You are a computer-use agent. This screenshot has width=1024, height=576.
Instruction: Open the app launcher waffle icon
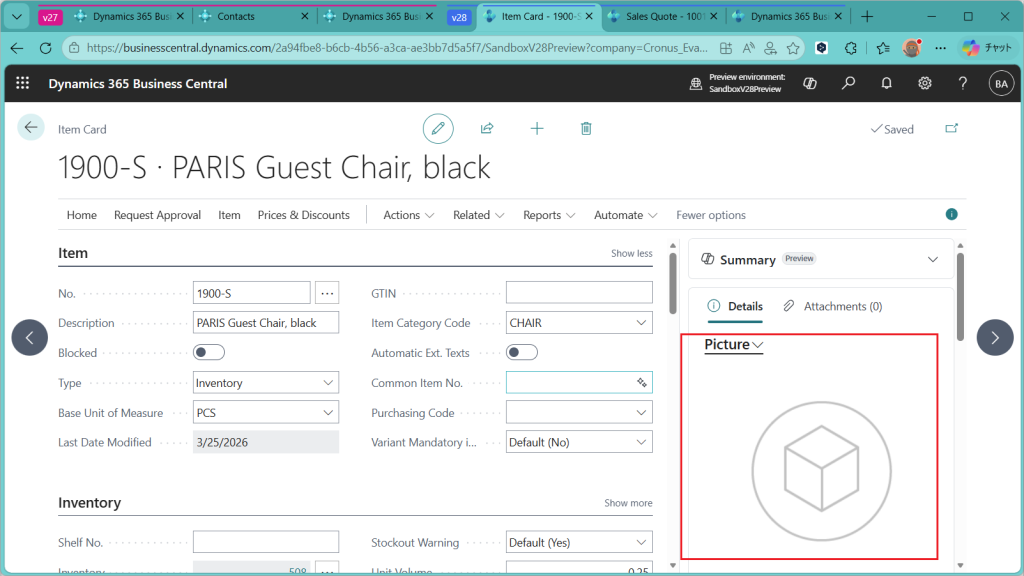[x=23, y=84]
